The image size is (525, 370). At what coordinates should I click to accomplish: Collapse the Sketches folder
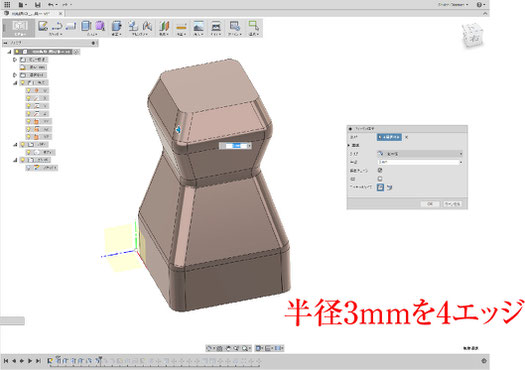point(15,160)
